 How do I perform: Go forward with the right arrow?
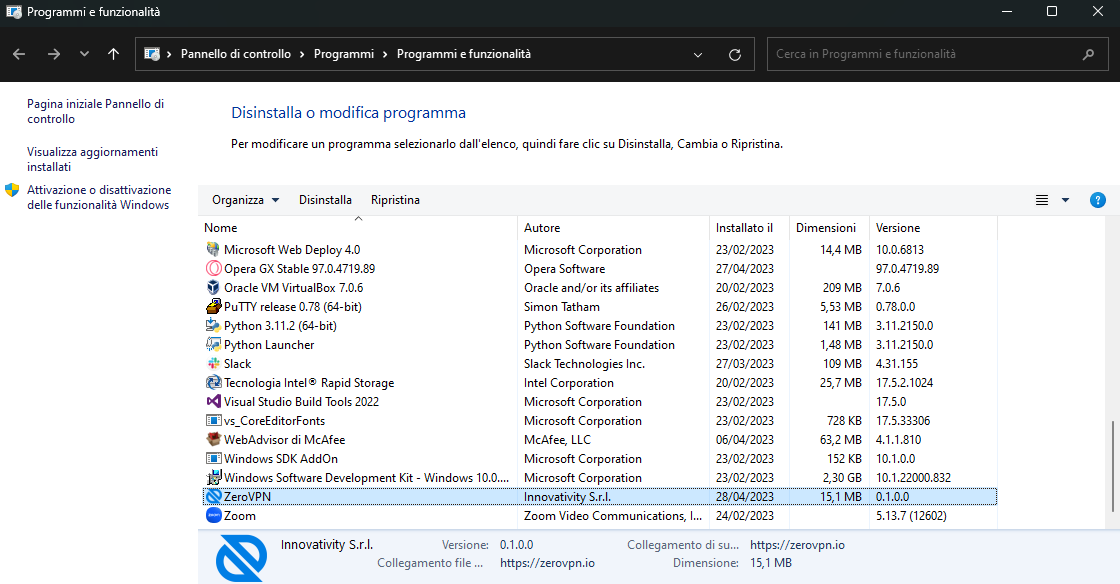(54, 54)
